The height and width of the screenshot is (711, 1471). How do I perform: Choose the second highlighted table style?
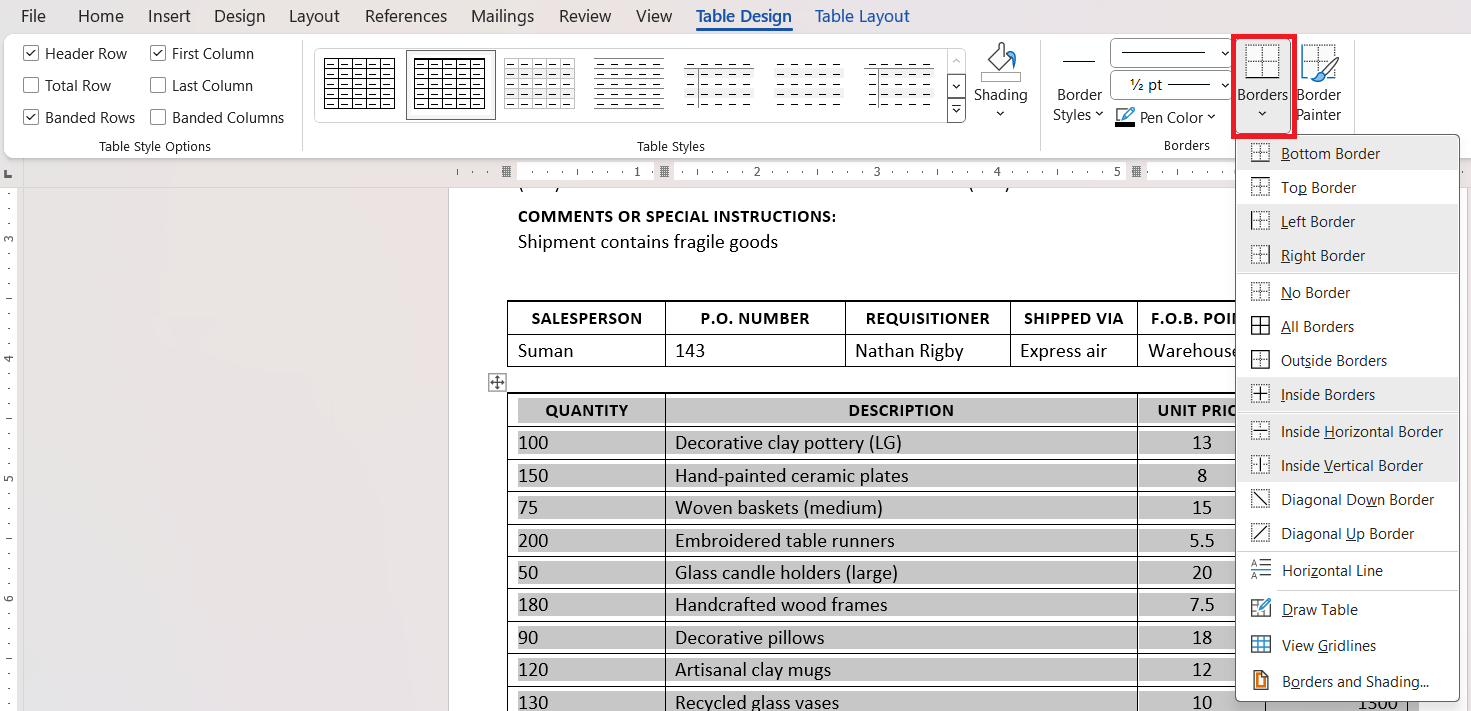pyautogui.click(x=450, y=84)
